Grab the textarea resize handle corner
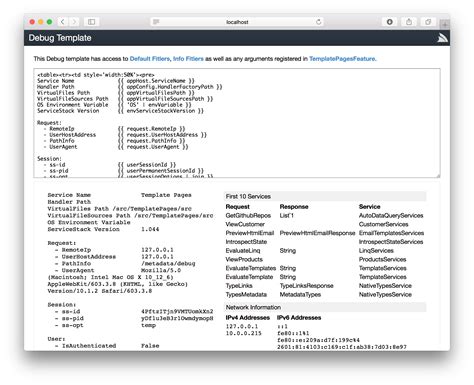The image size is (474, 385). pos(438,175)
